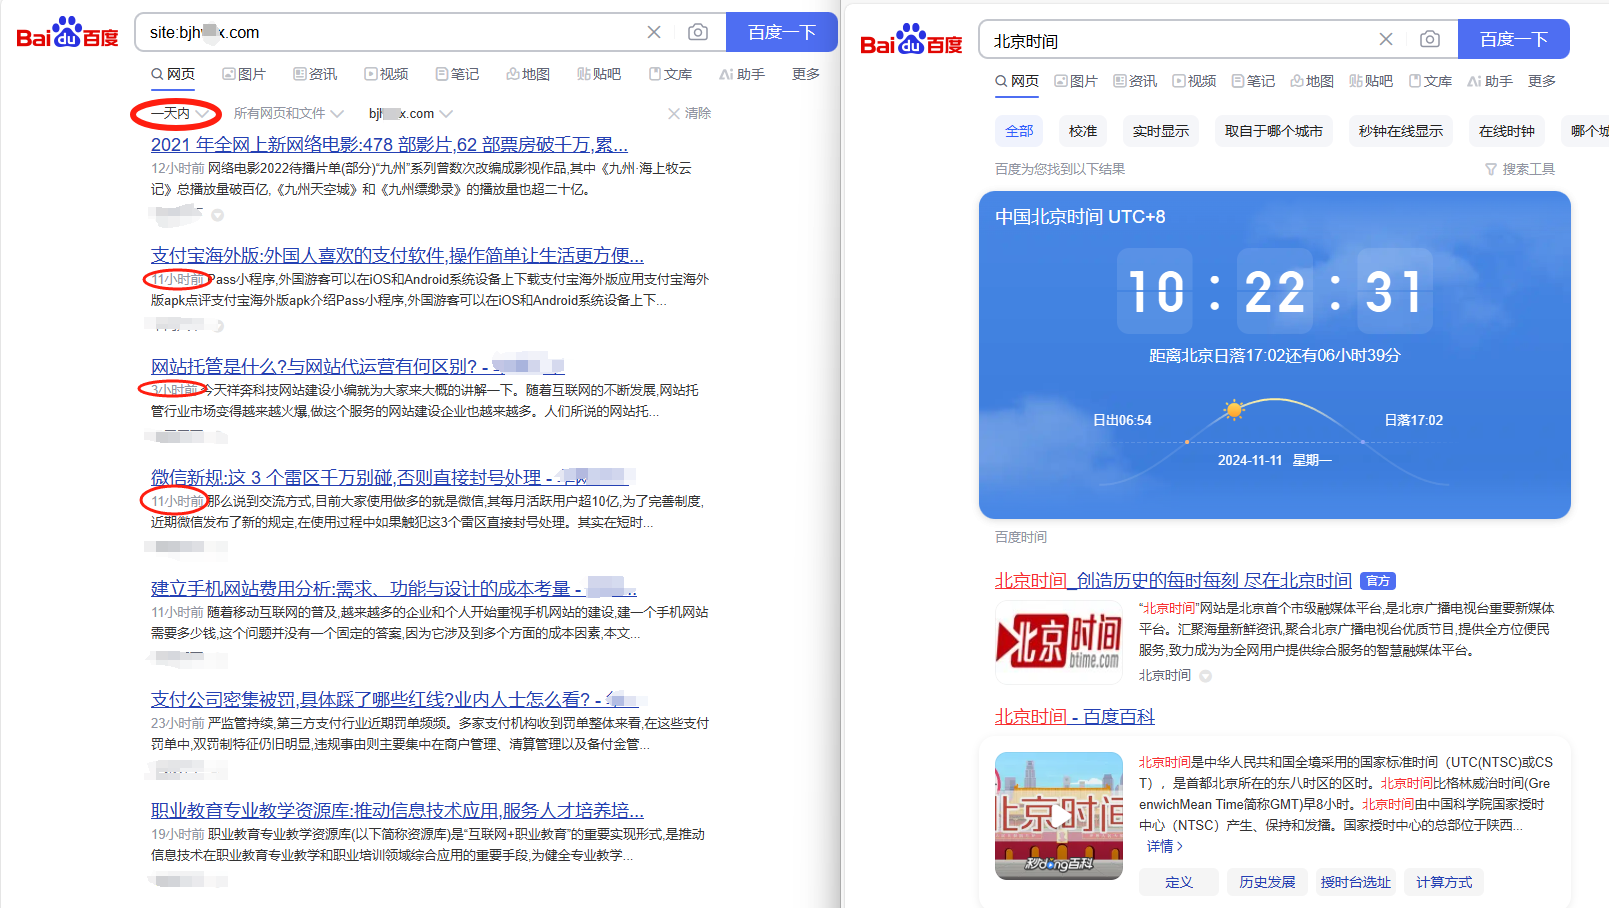Screen dimensions: 1609x908
Task: Click the 定义 button in Baike card
Action: click(1179, 882)
